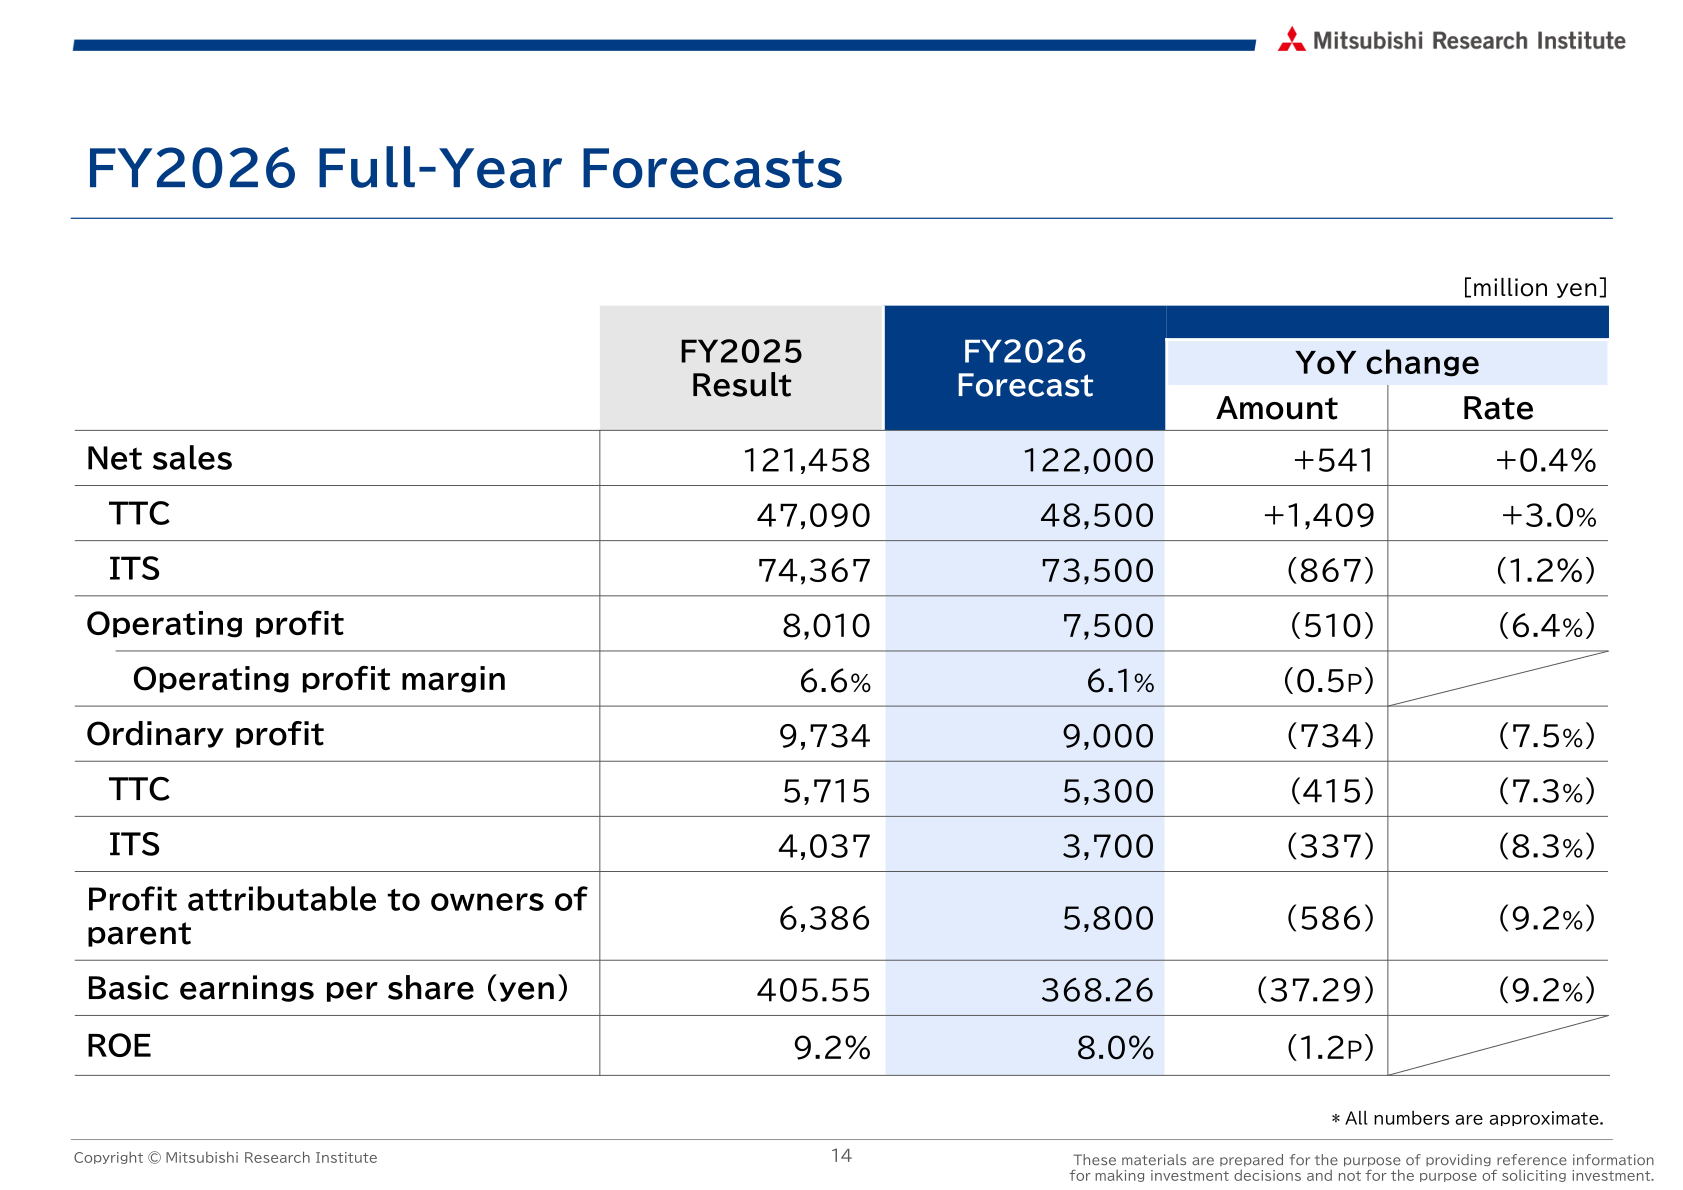Select the 'Operating profit margin' label
The image size is (1683, 1190).
pos(319,679)
